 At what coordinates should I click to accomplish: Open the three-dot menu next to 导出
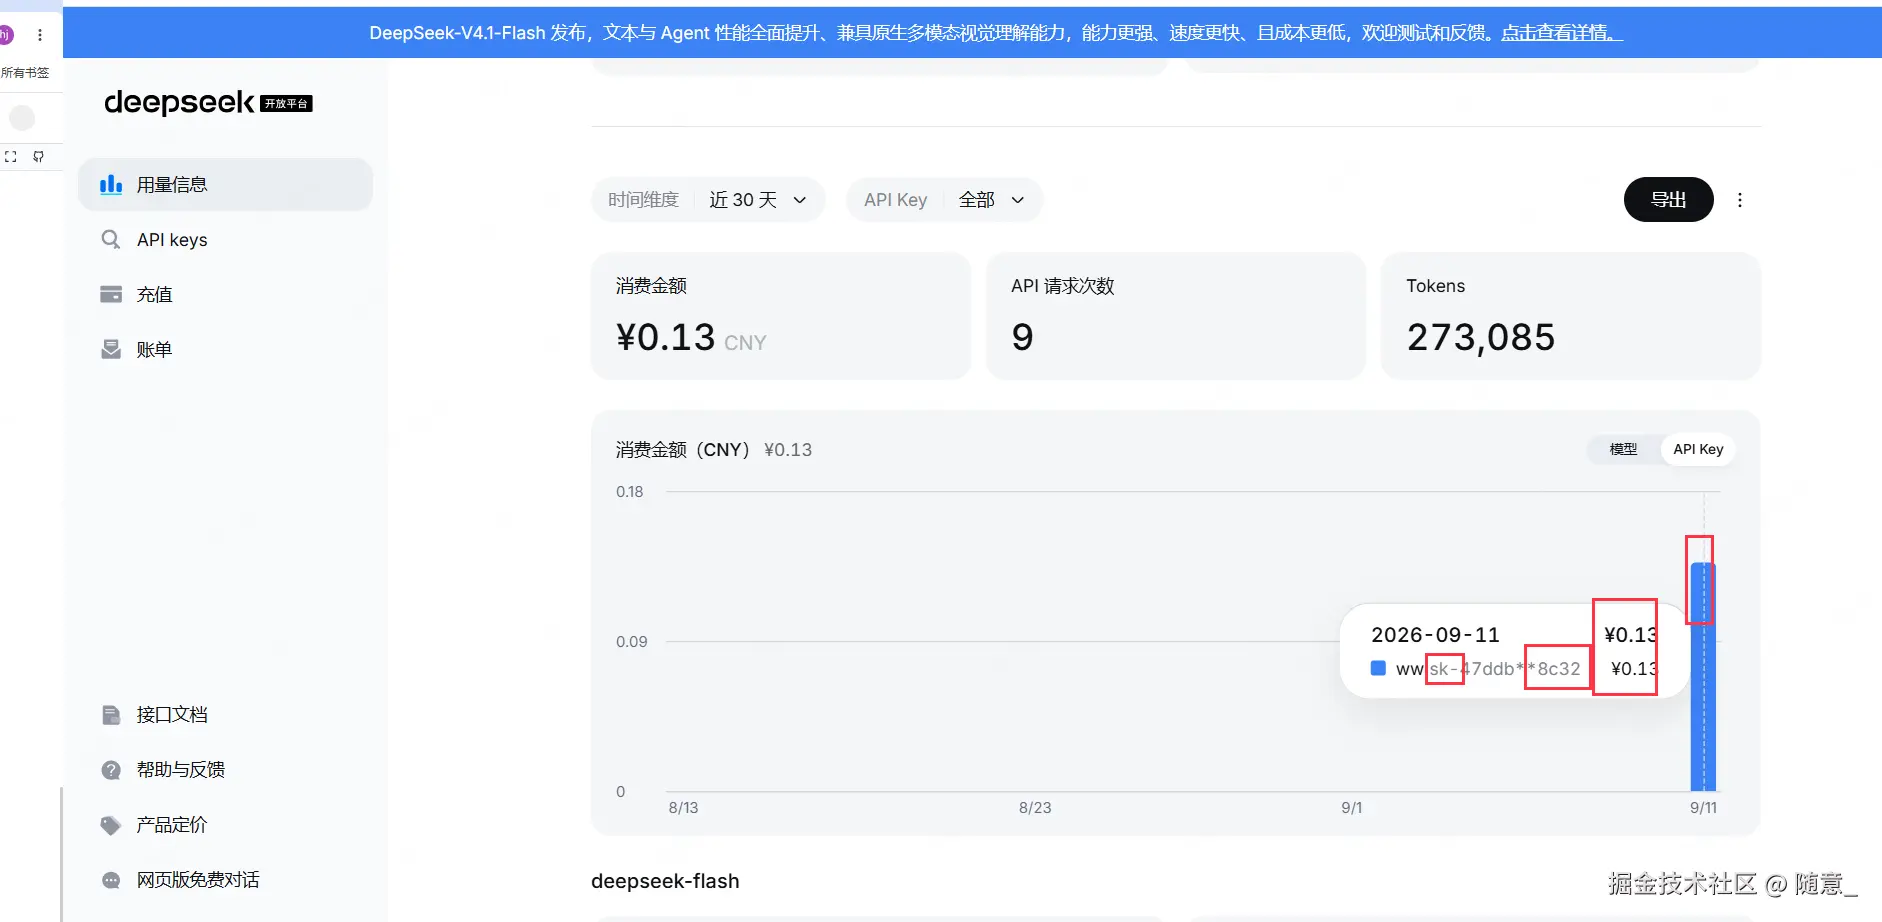pyautogui.click(x=1740, y=200)
